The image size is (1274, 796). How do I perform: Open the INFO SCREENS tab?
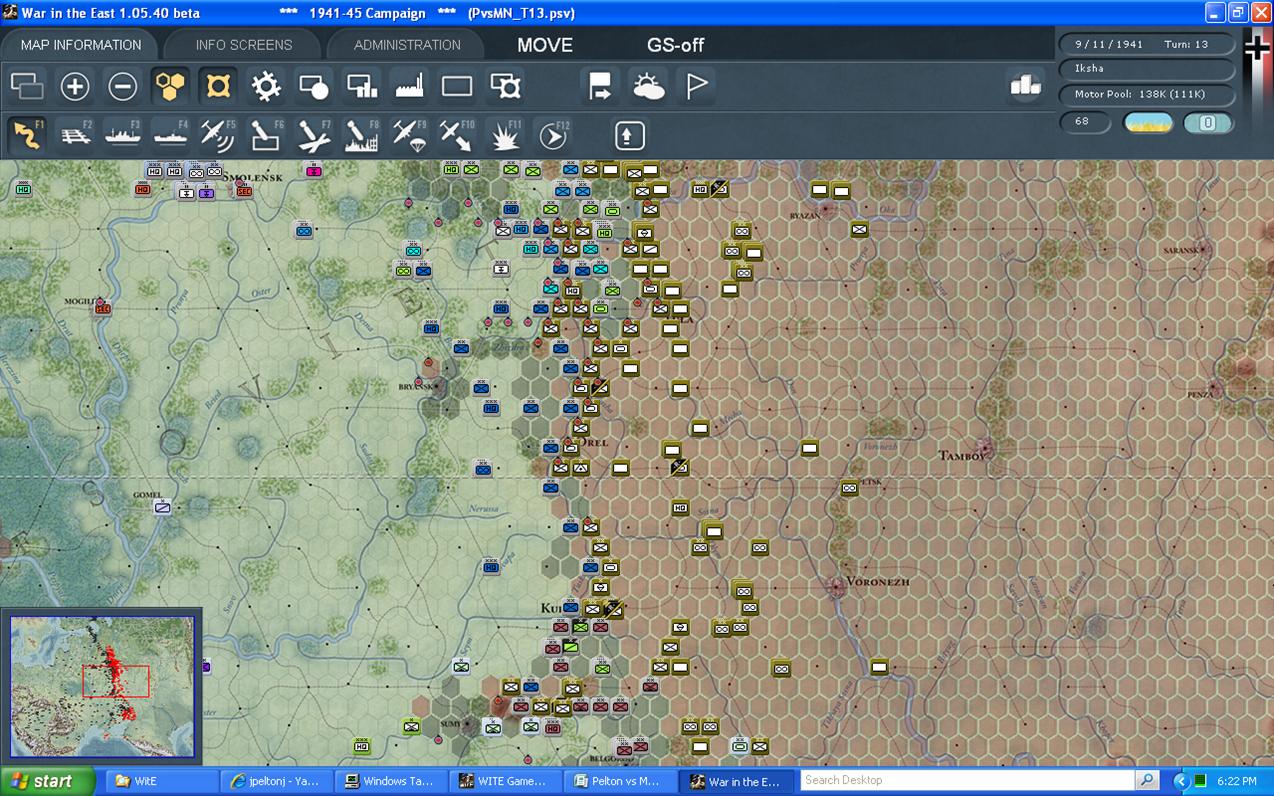pos(244,45)
